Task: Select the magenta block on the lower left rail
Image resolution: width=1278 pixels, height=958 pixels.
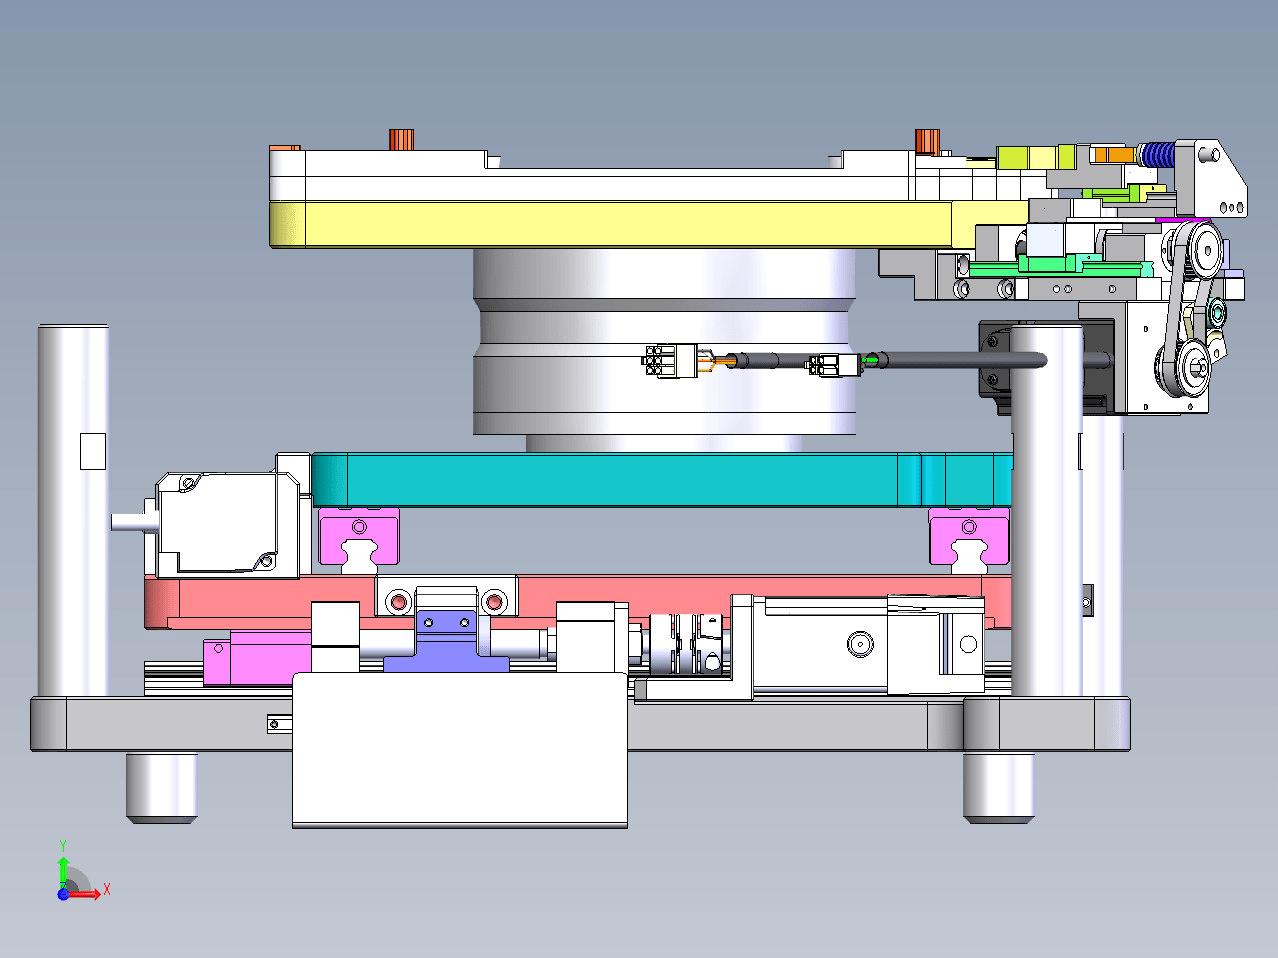Action: (x=257, y=658)
